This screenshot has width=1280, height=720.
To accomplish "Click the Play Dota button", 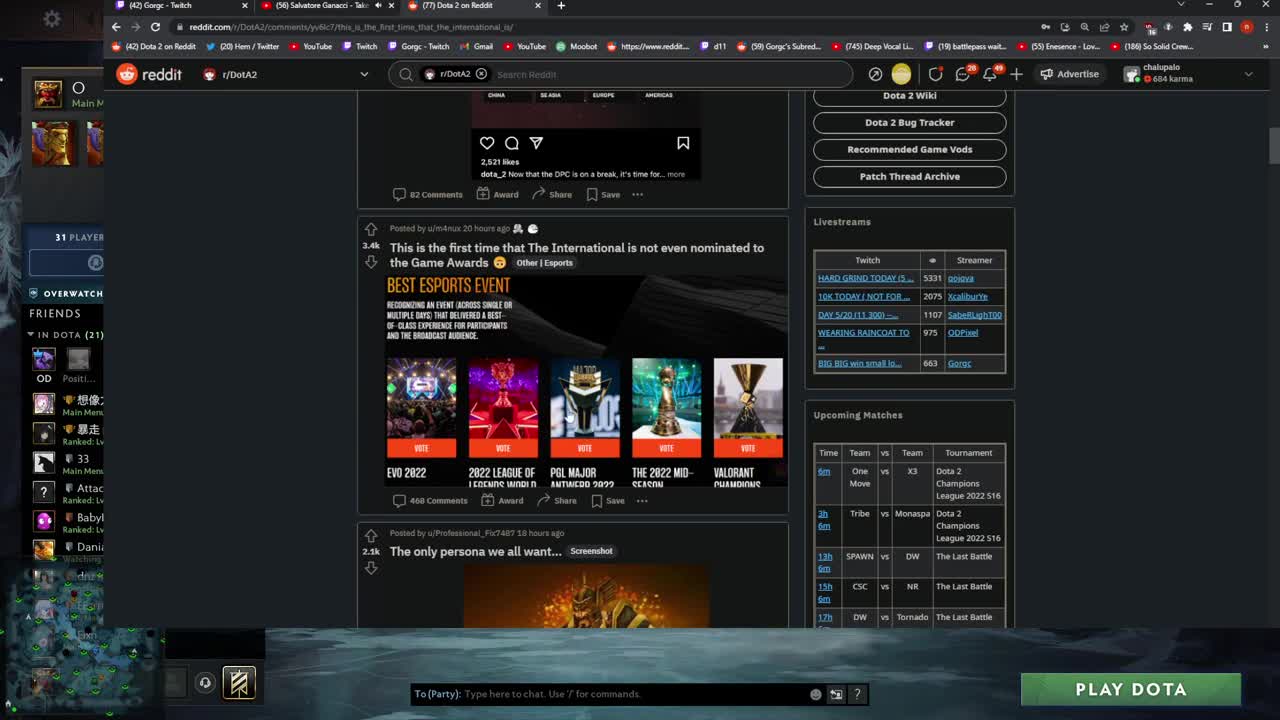I will [1131, 689].
